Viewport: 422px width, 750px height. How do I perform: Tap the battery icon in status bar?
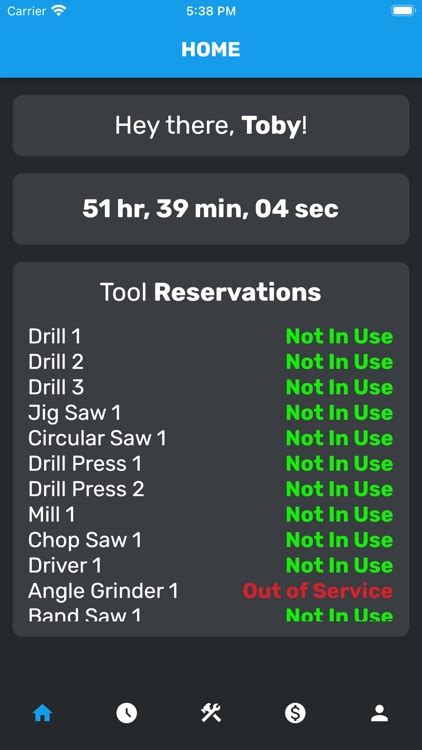pyautogui.click(x=403, y=11)
